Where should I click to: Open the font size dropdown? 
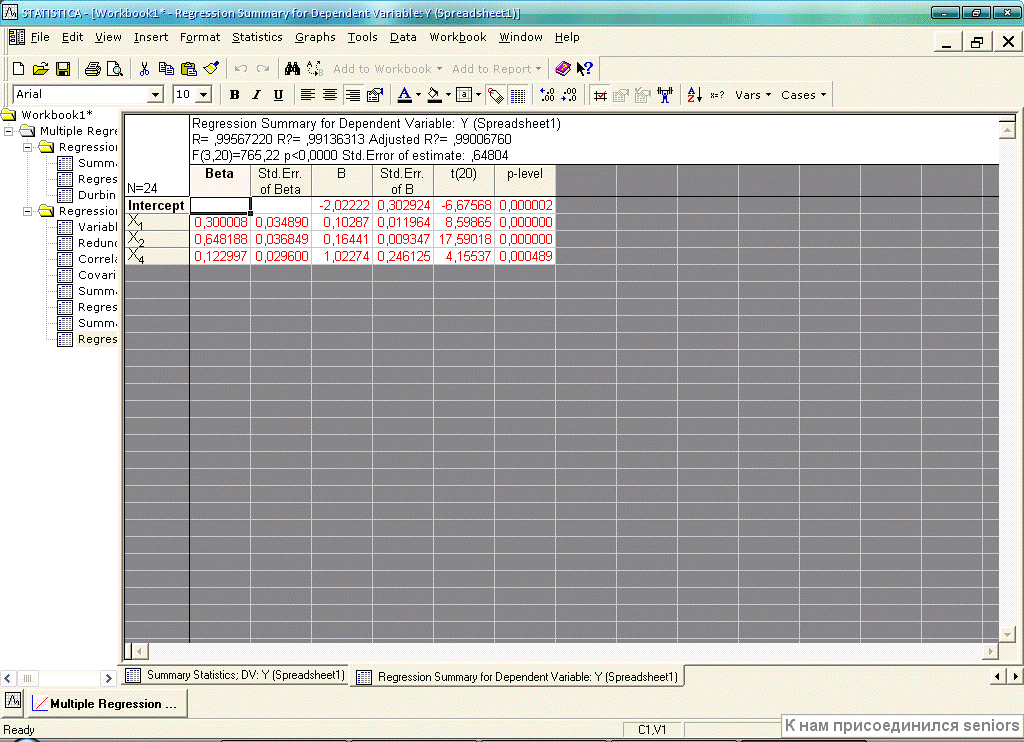pyautogui.click(x=204, y=95)
